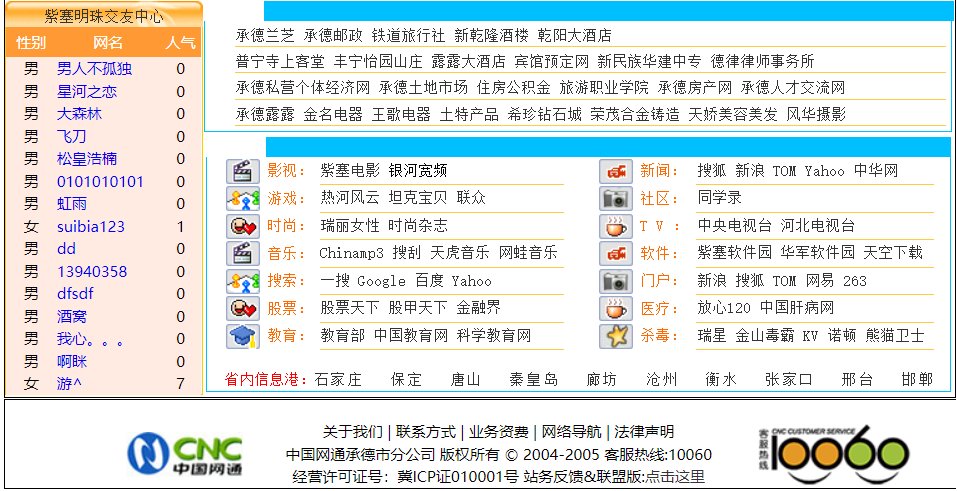Open 风华摄影 link
The image size is (957, 491).
point(816,114)
